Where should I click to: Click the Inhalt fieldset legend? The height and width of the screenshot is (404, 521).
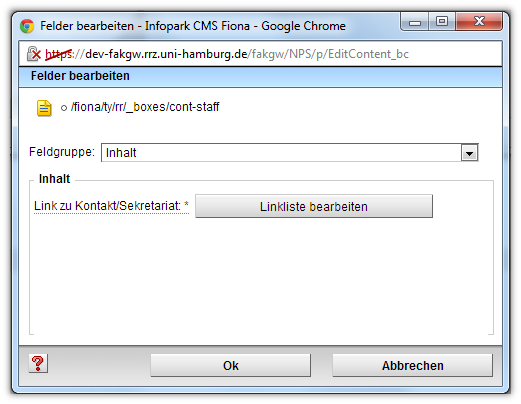pos(54,179)
